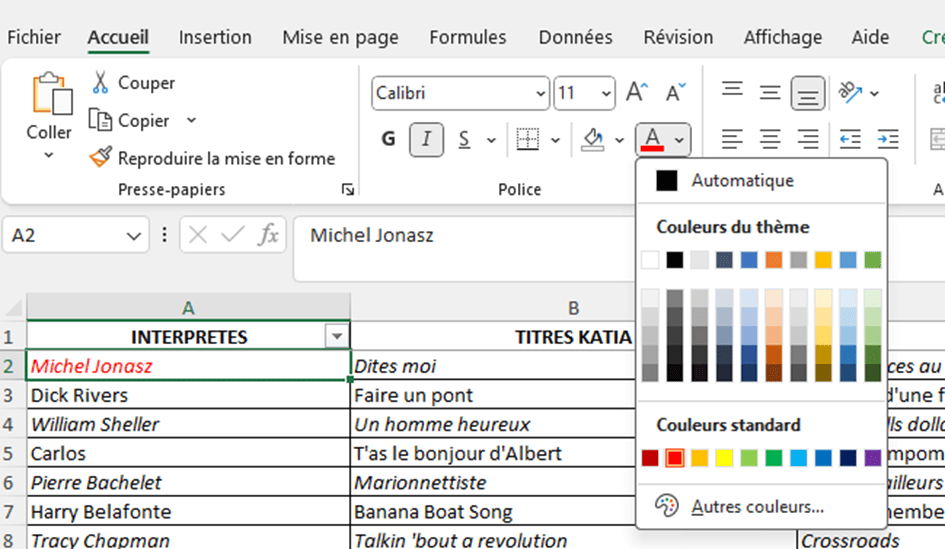Open the INTERPRETES column filter dropdown
Image resolution: width=945 pixels, height=549 pixels.
(x=337, y=337)
